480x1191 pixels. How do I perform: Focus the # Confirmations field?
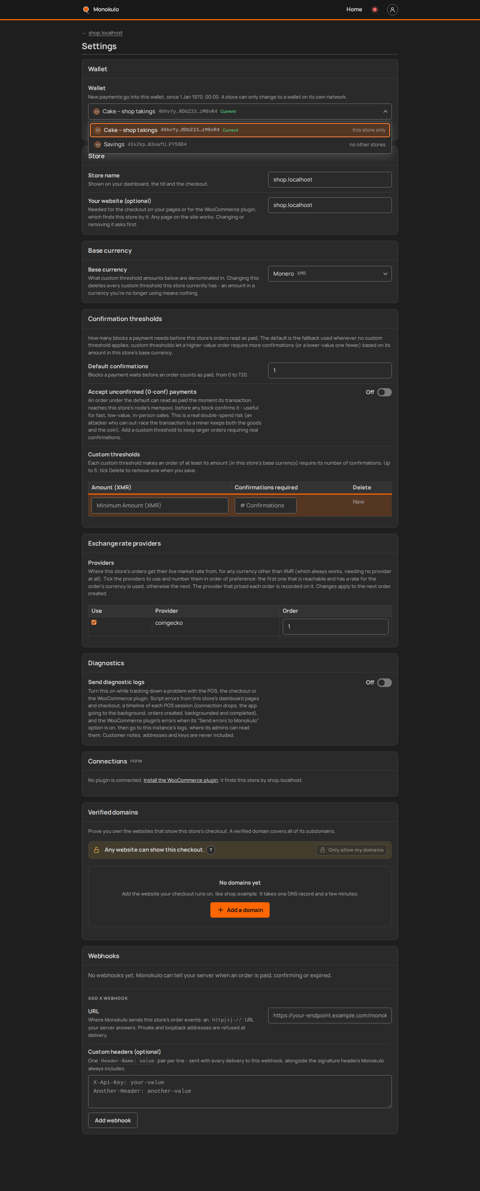tap(265, 505)
